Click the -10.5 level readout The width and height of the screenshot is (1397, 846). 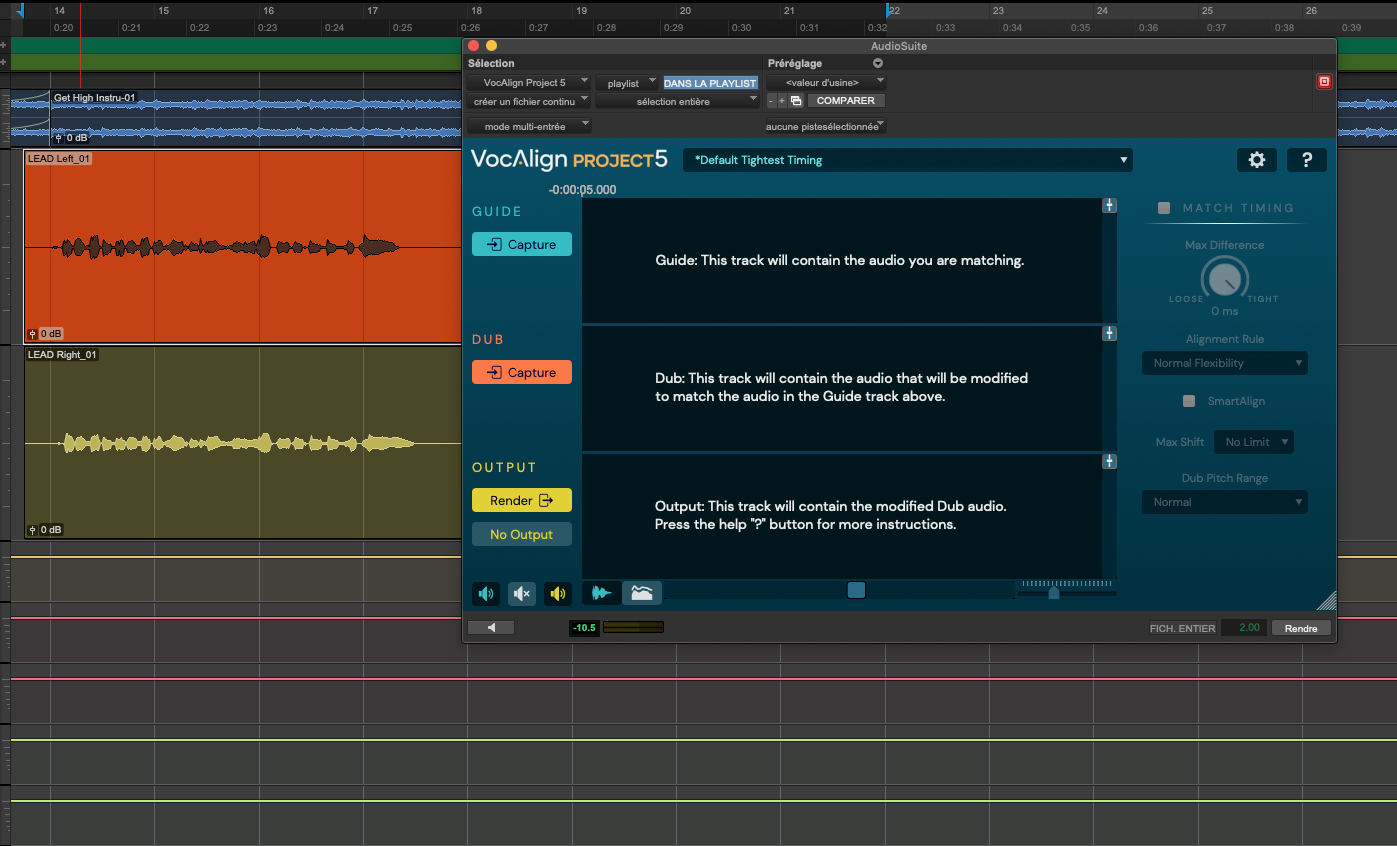click(584, 628)
